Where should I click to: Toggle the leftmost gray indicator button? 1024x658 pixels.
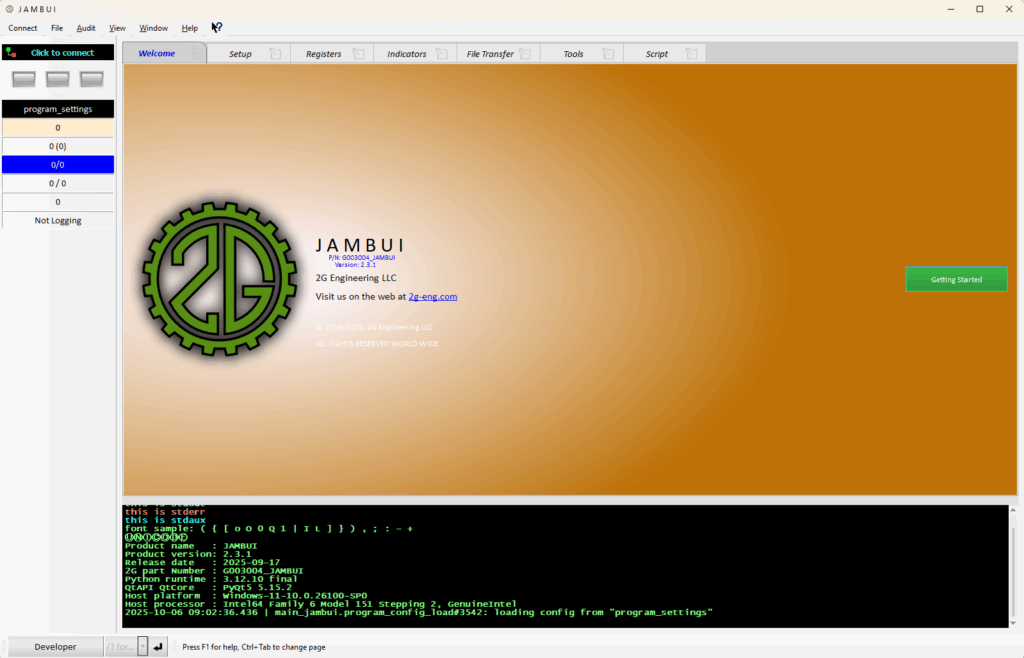[24, 78]
